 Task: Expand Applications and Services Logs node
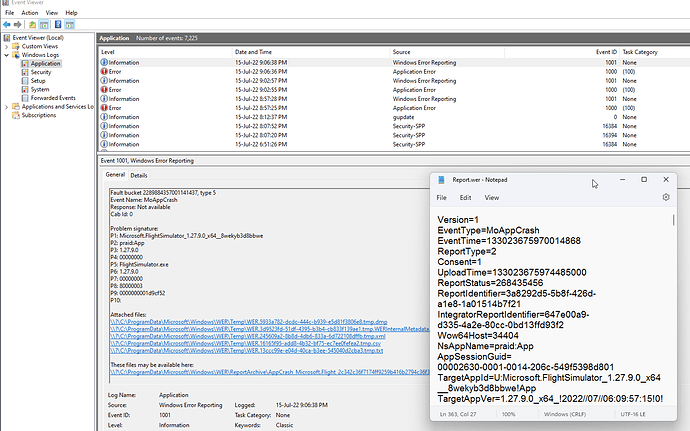(6, 105)
